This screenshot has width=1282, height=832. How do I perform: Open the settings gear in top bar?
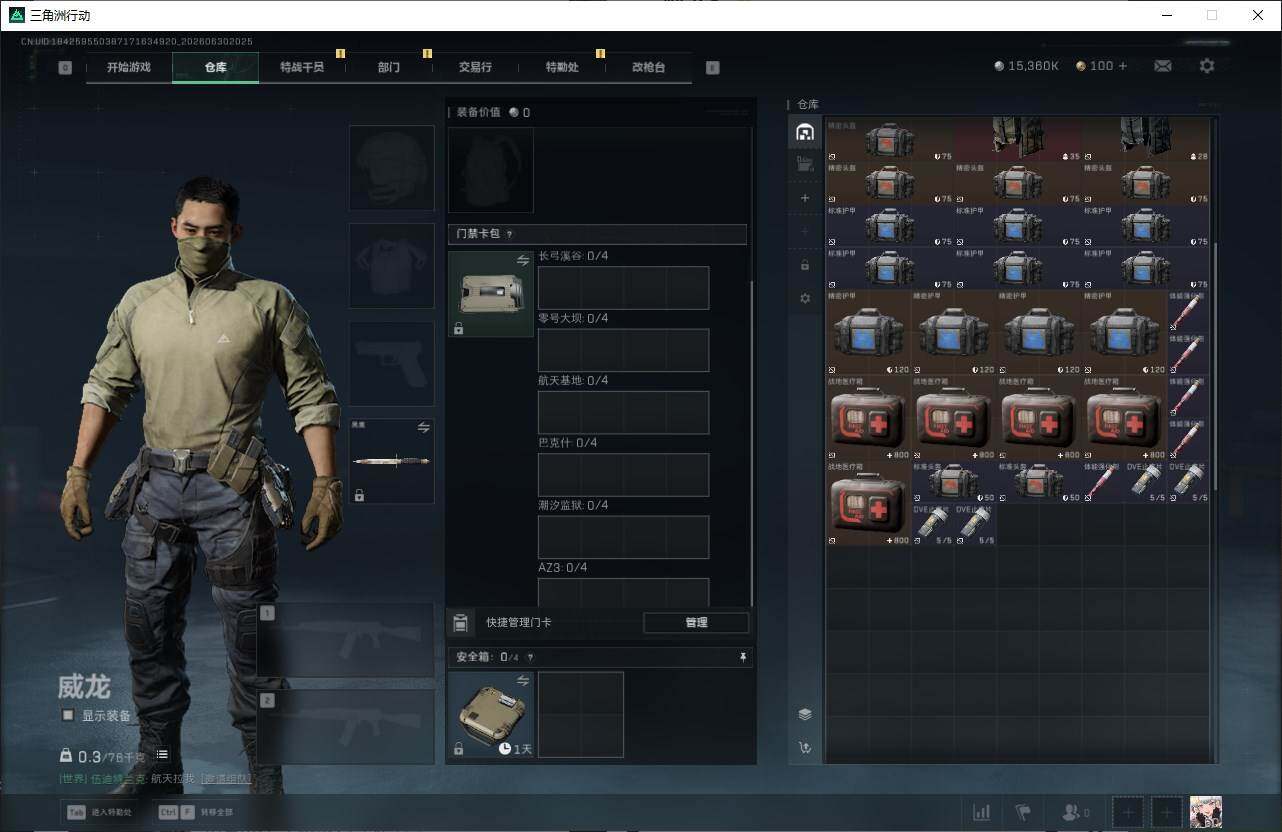(x=1207, y=66)
